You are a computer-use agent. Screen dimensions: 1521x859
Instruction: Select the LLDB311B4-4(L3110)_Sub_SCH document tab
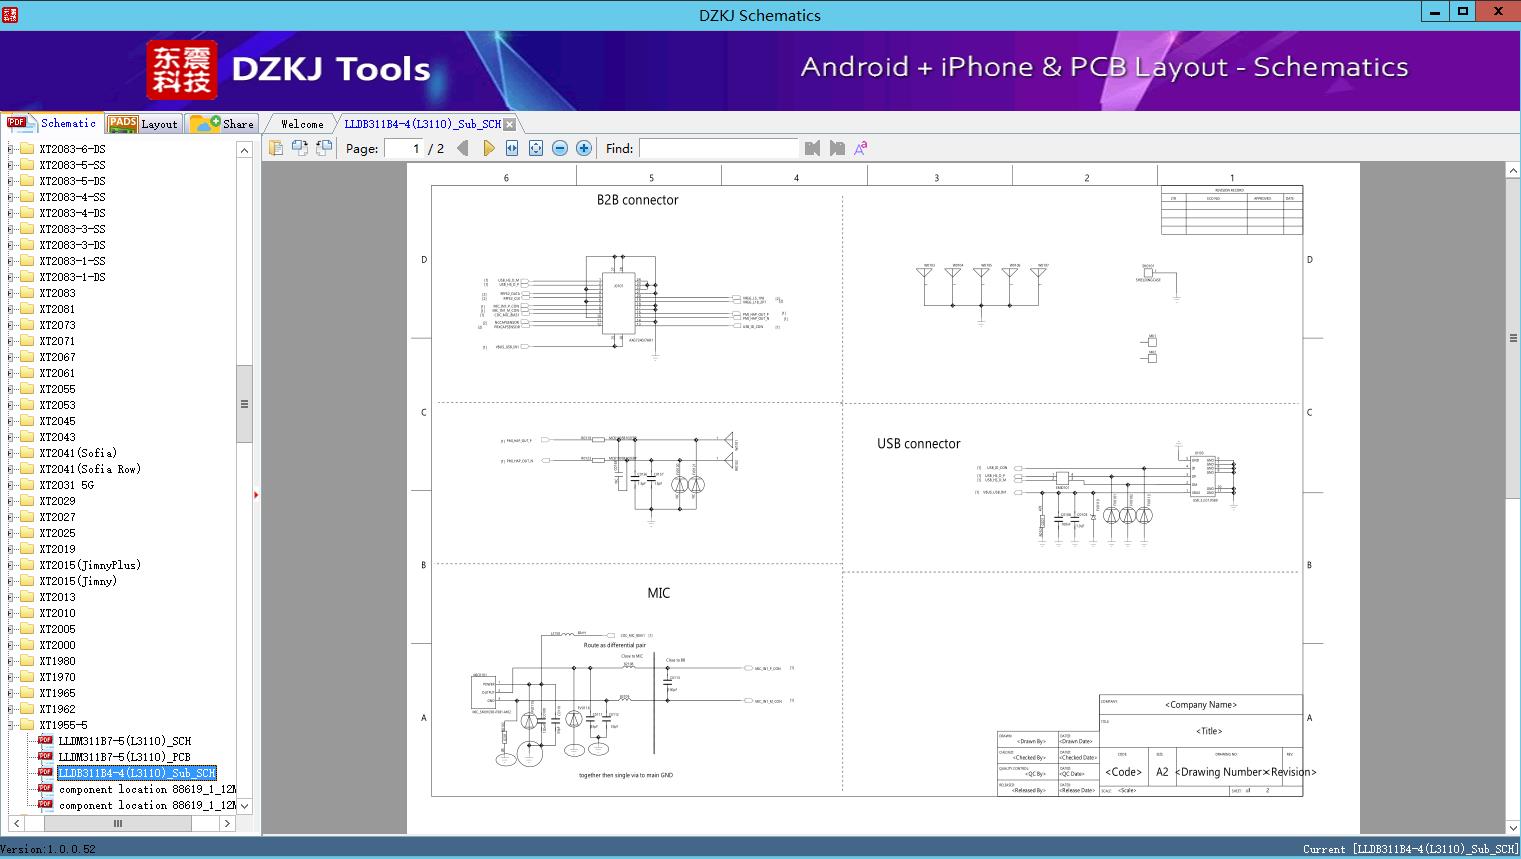422,124
